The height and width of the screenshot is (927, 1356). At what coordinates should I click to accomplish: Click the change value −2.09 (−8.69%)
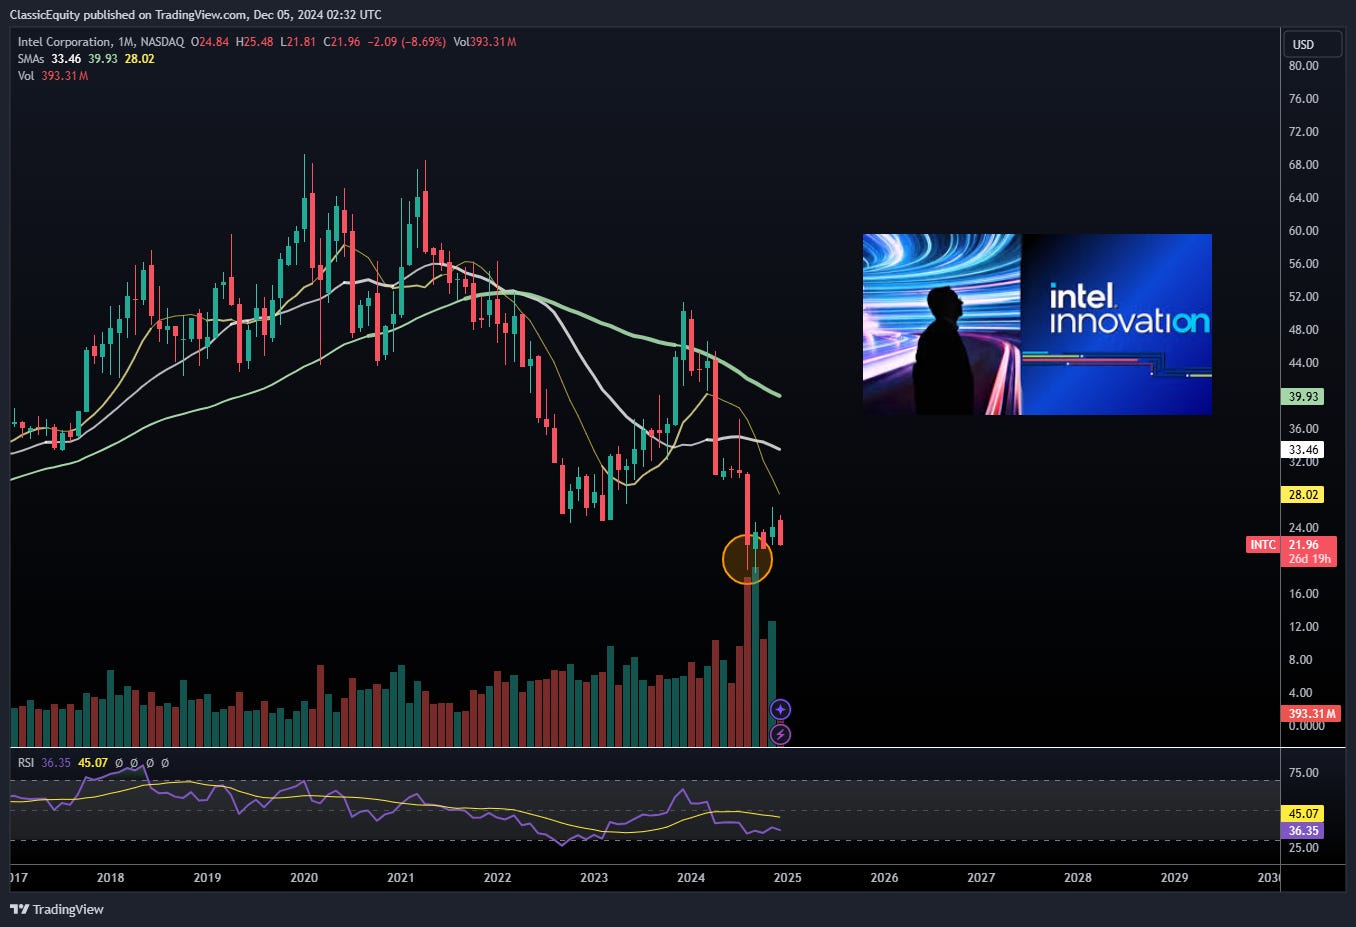click(407, 42)
